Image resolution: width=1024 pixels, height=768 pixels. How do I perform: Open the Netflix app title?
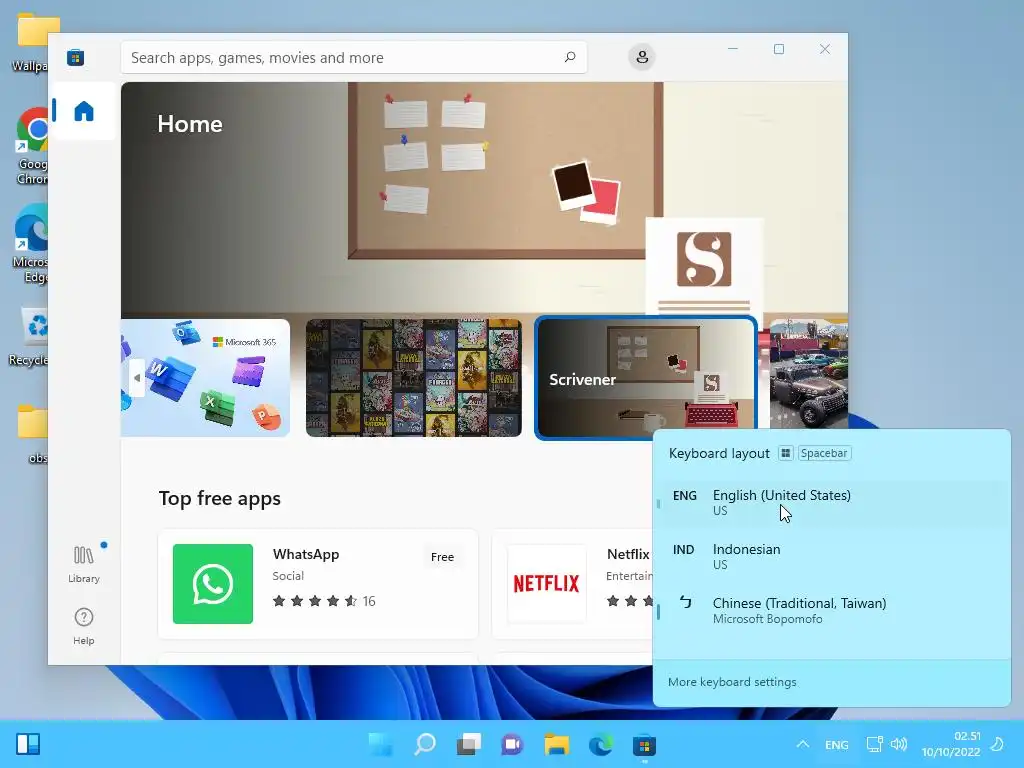(628, 554)
